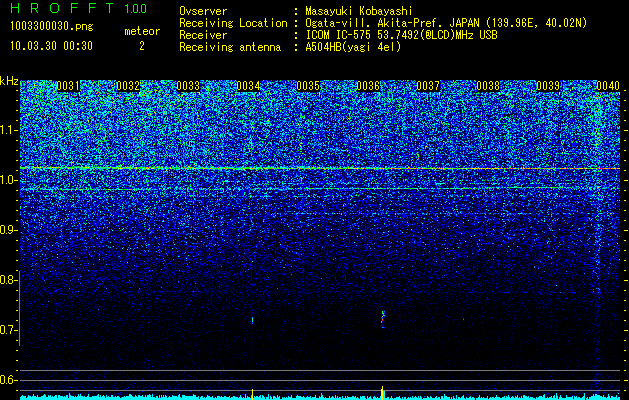Click the 0.7 frequency axis label
This screenshot has width=629, height=400.
point(7,330)
